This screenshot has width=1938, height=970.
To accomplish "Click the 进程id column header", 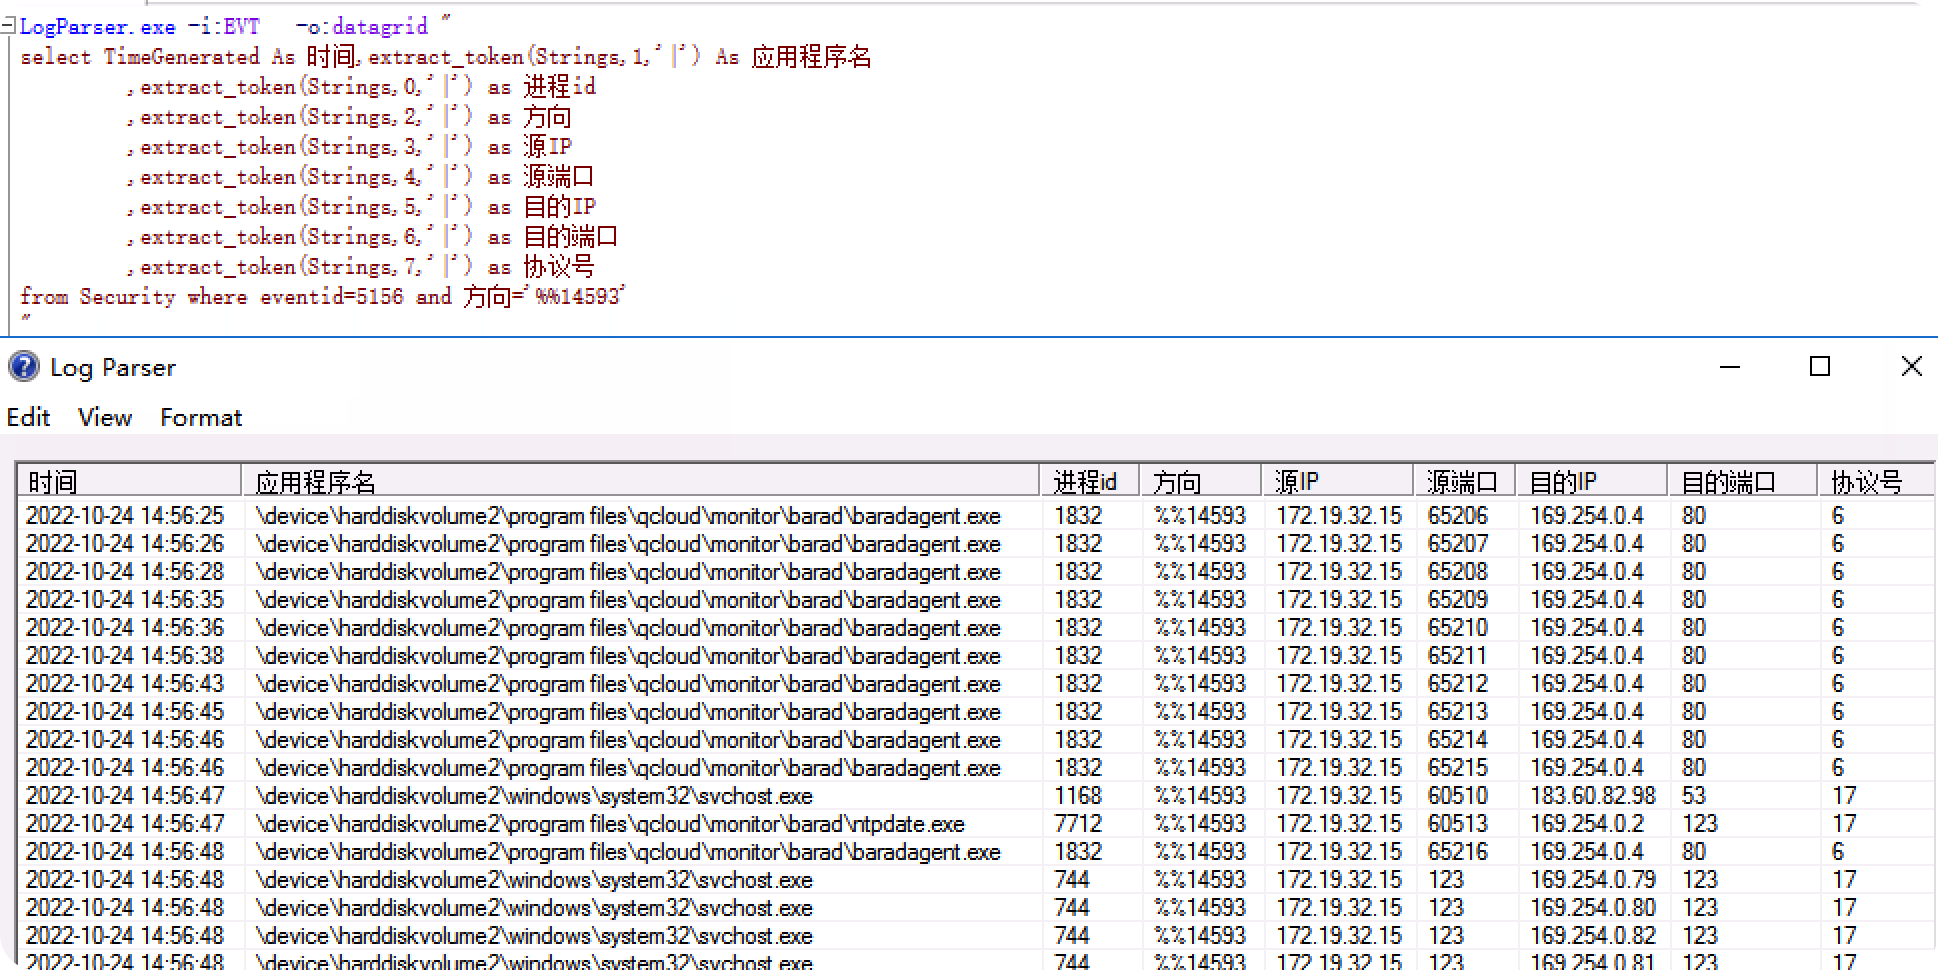I will [1088, 481].
